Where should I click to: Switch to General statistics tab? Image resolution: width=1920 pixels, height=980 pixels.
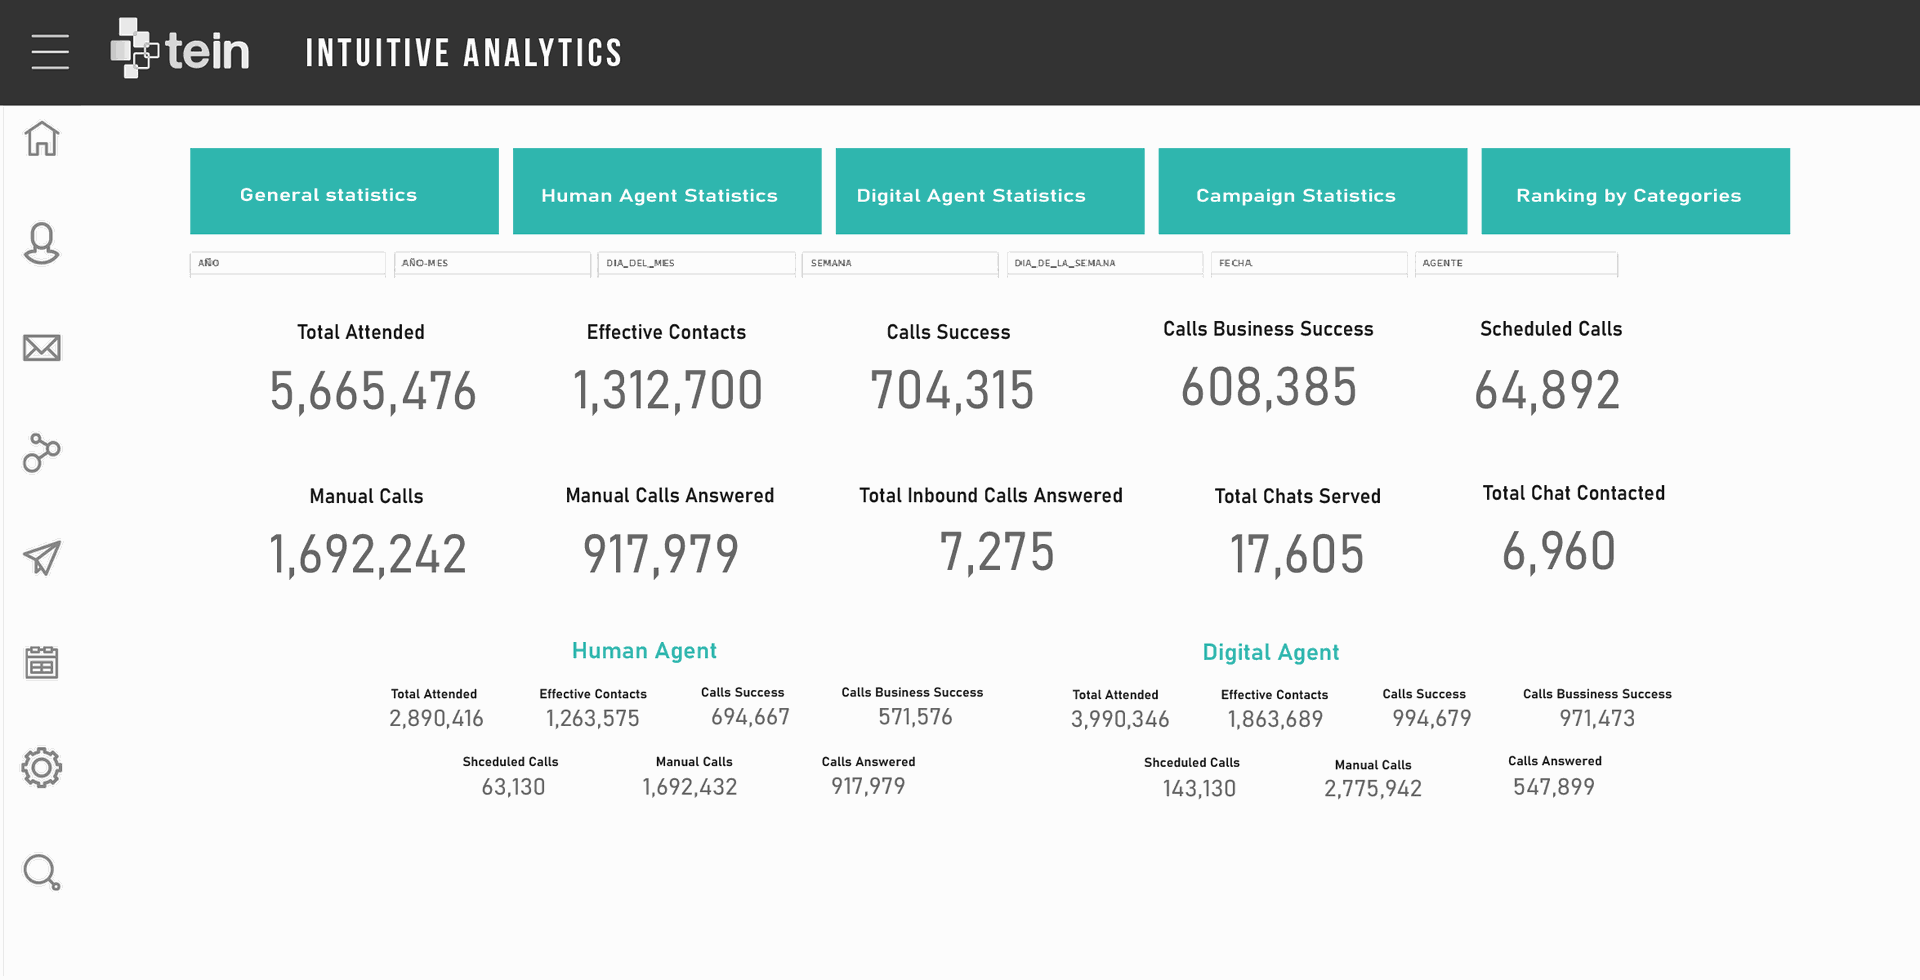[x=344, y=192]
